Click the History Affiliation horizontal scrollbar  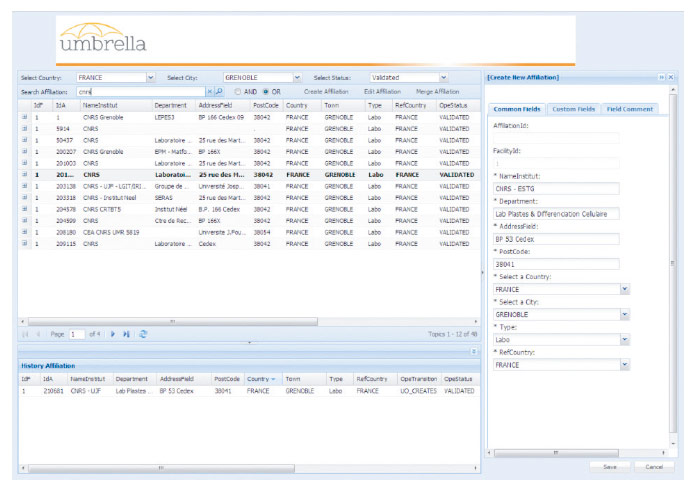coord(161,468)
